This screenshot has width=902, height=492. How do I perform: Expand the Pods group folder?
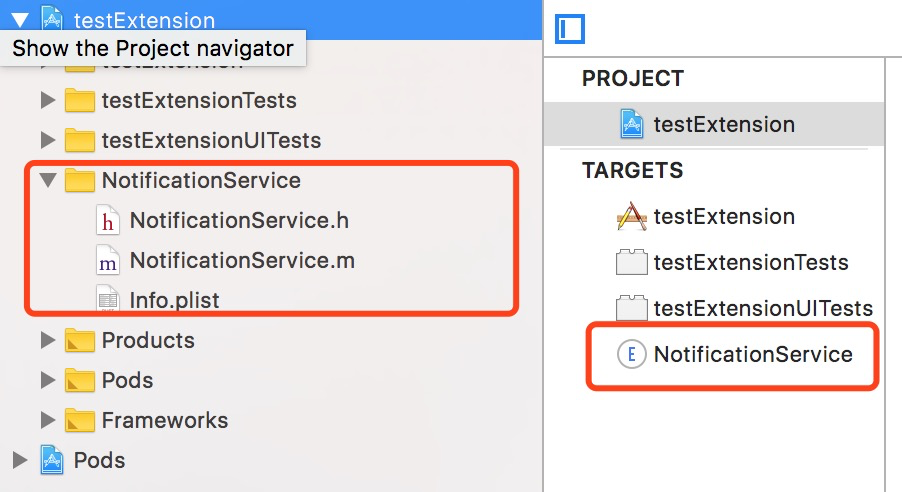[x=47, y=380]
